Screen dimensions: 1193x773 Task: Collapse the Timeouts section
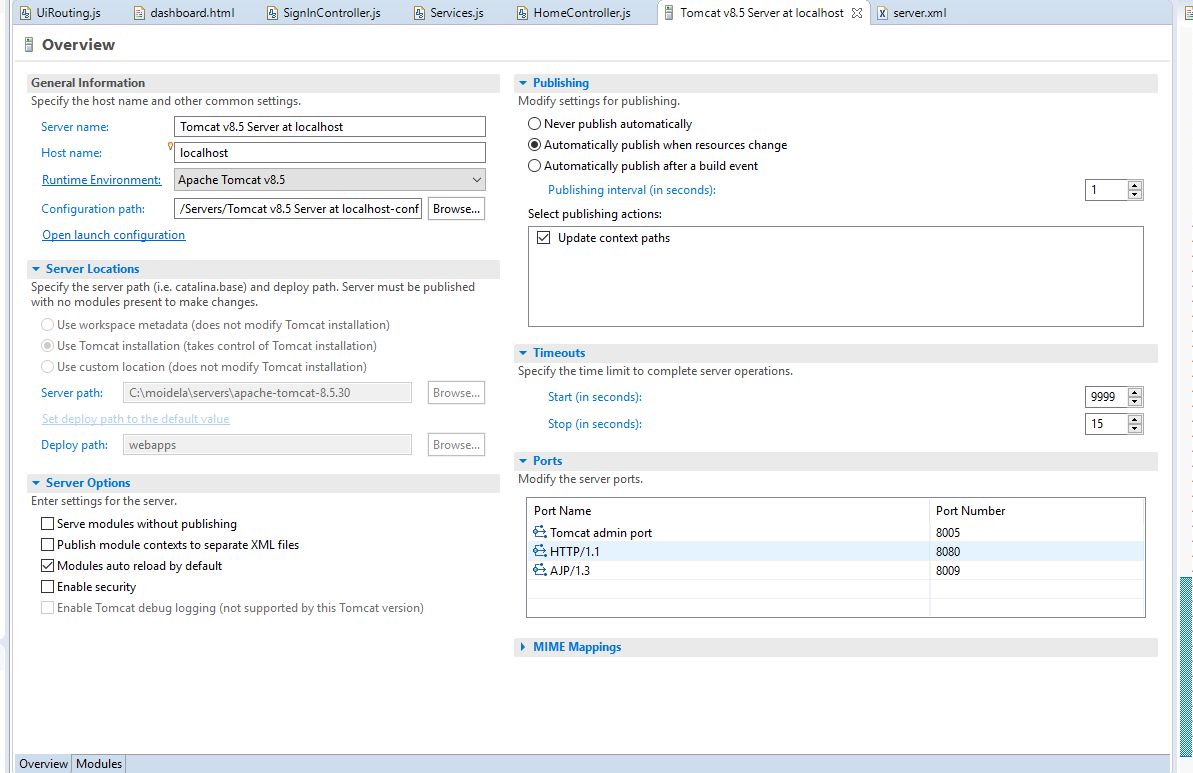pos(523,353)
